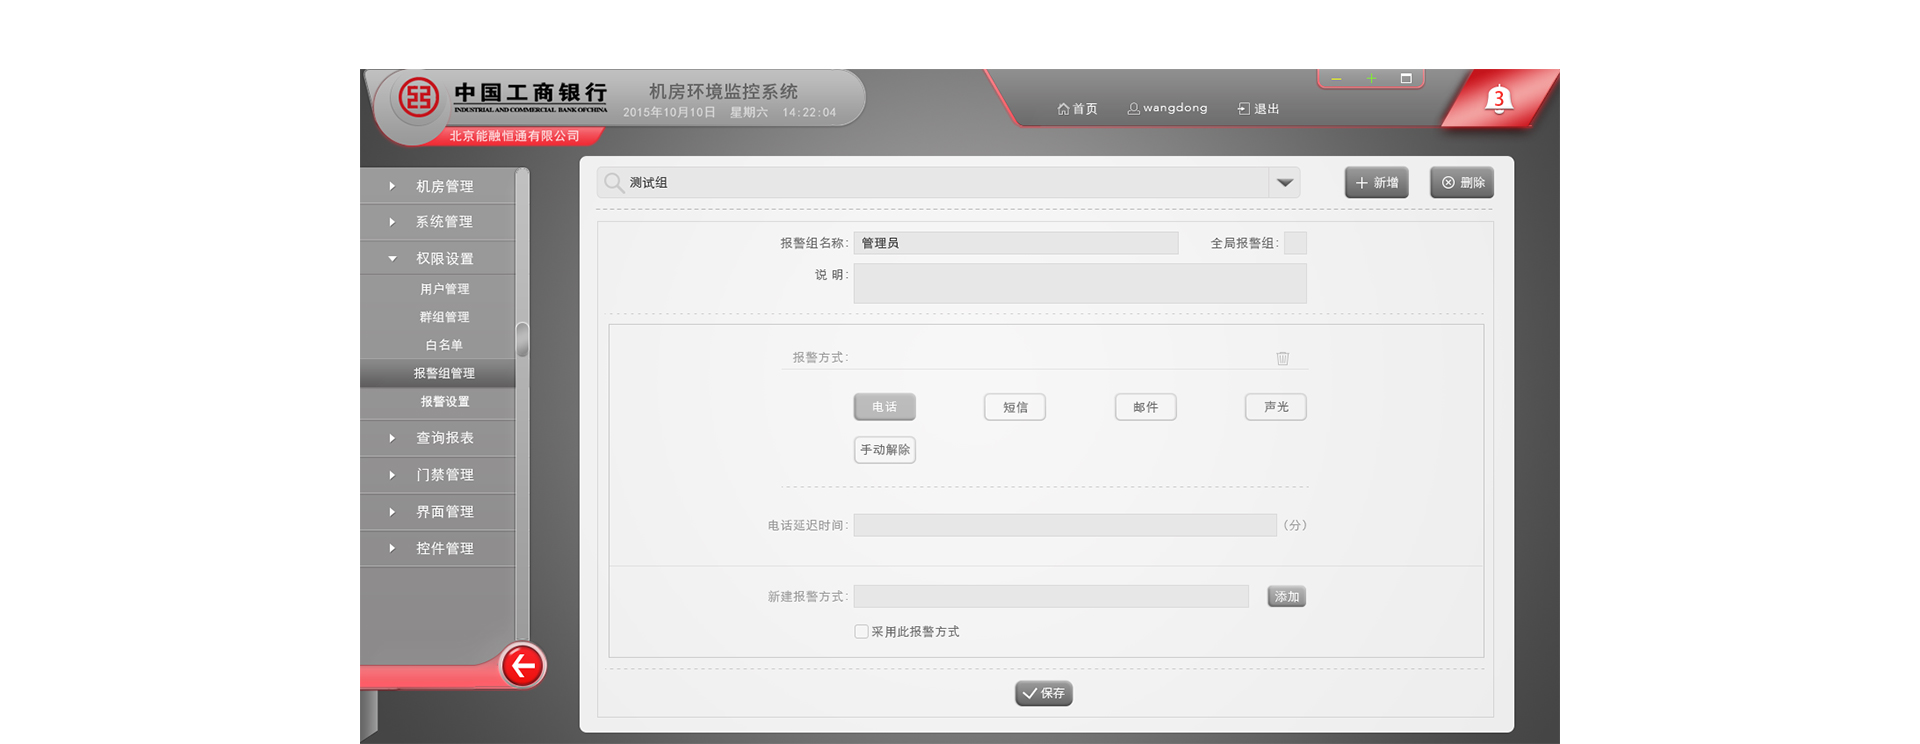The image size is (1920, 744).
Task: Click the 保存 save button
Action: click(1044, 693)
